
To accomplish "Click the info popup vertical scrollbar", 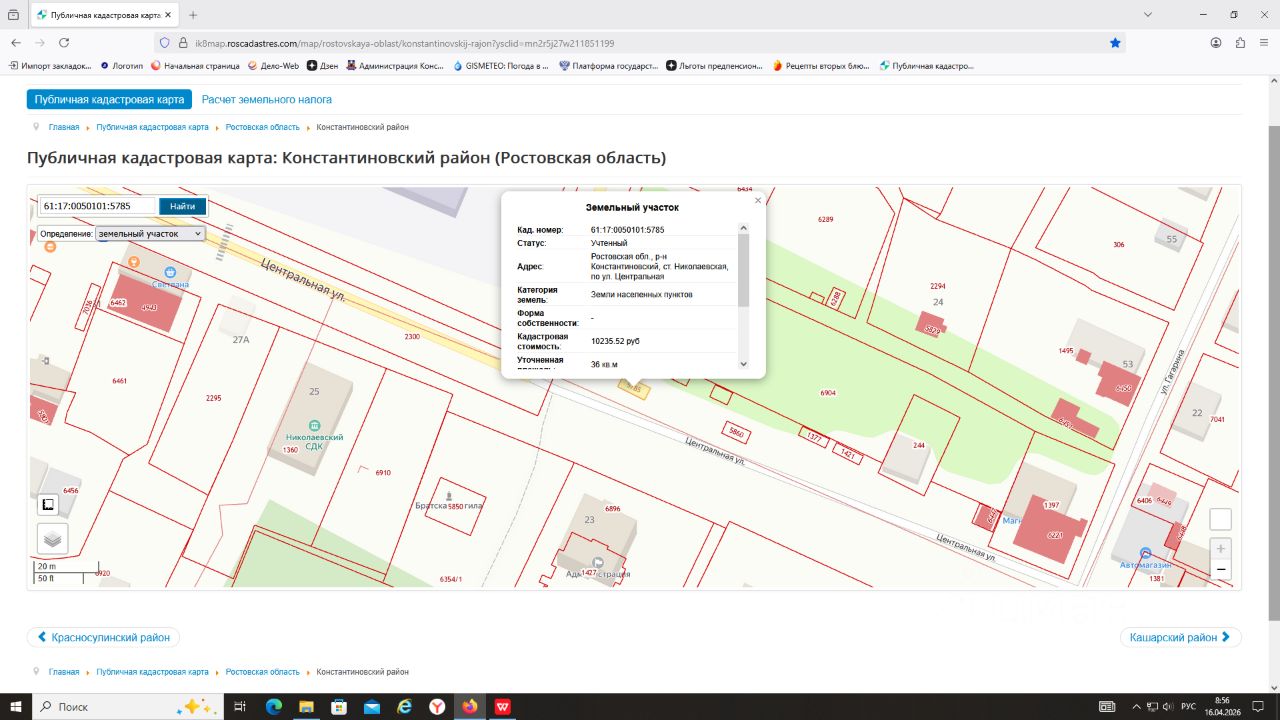I will 743,296.
